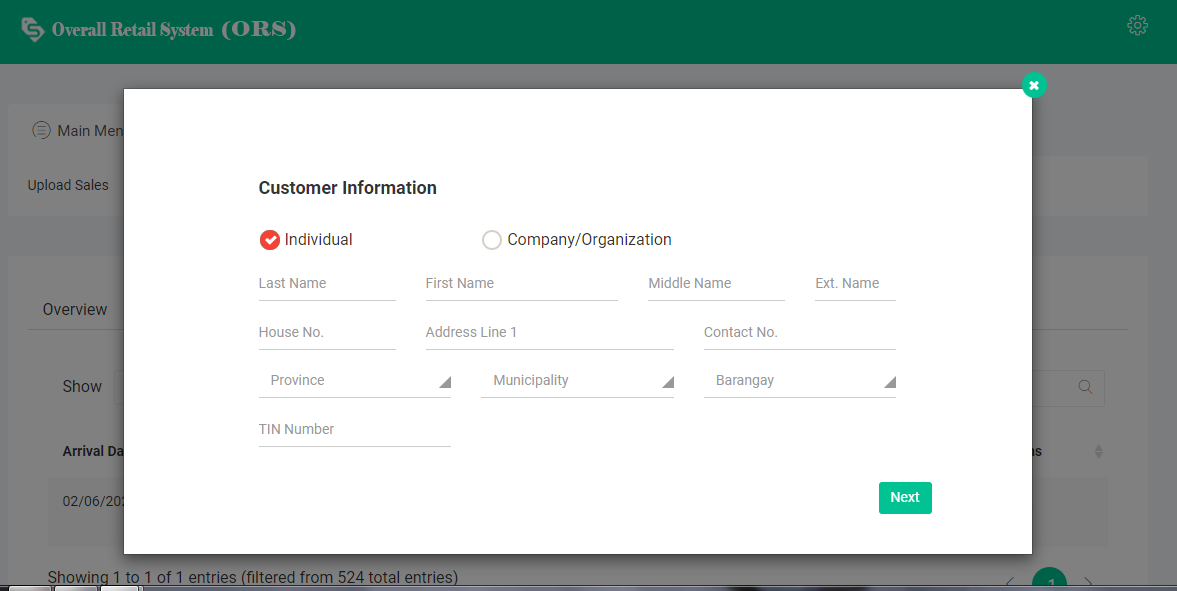The height and width of the screenshot is (591, 1177).
Task: Click the Customer Information heading
Action: [348, 188]
